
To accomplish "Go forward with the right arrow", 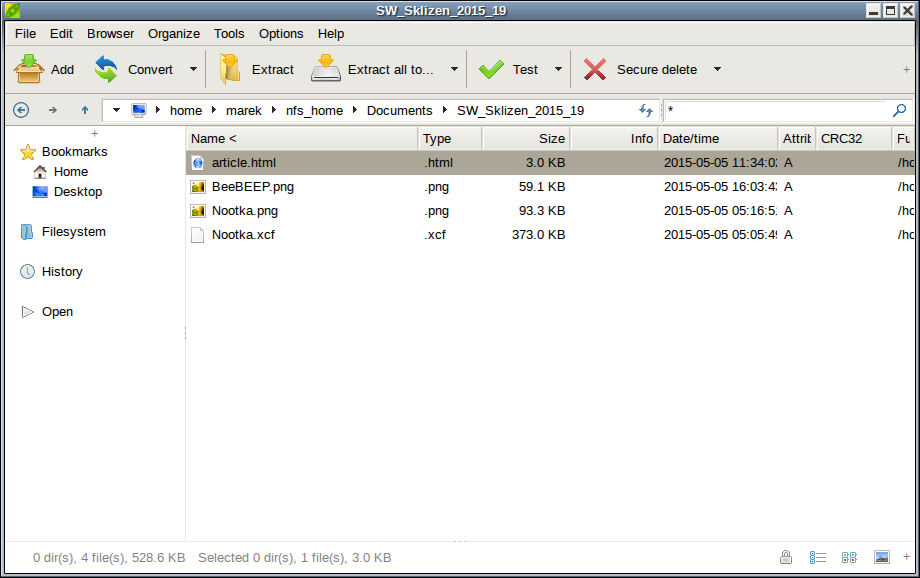I will (x=53, y=110).
